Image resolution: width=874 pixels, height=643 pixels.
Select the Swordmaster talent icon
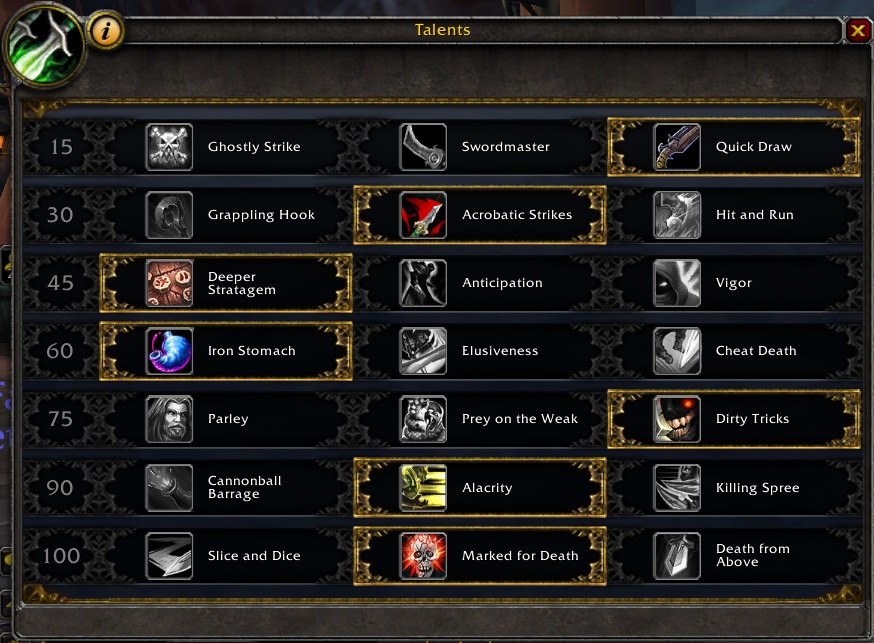click(423, 147)
